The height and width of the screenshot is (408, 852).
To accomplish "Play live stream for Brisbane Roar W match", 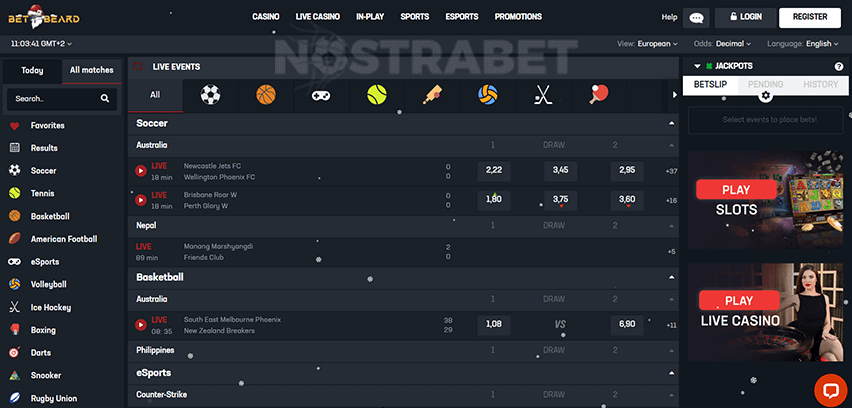I will pyautogui.click(x=141, y=200).
